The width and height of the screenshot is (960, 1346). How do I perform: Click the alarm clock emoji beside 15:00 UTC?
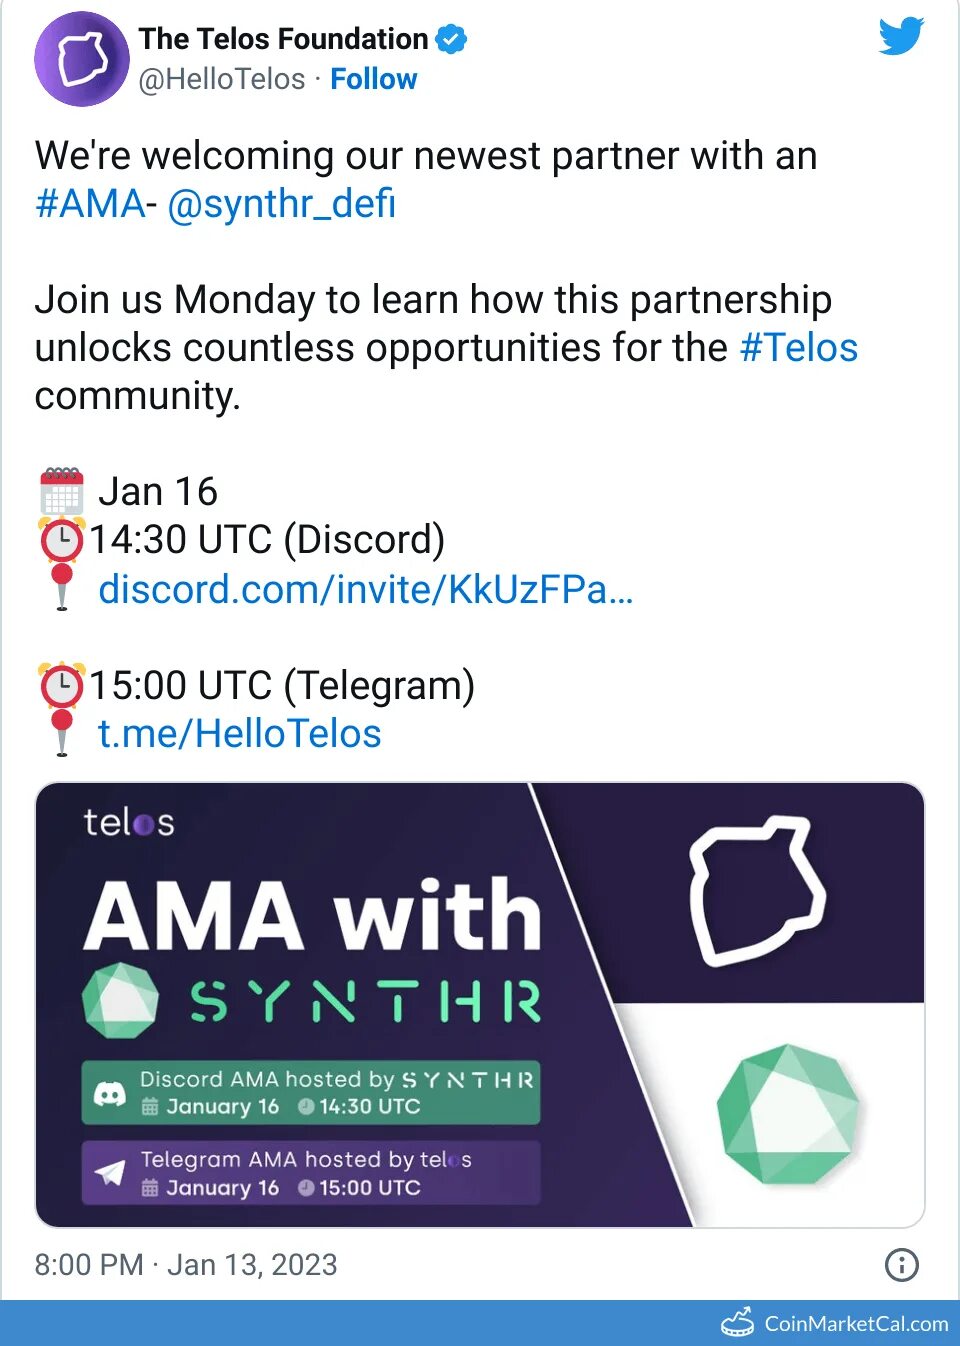(x=62, y=686)
